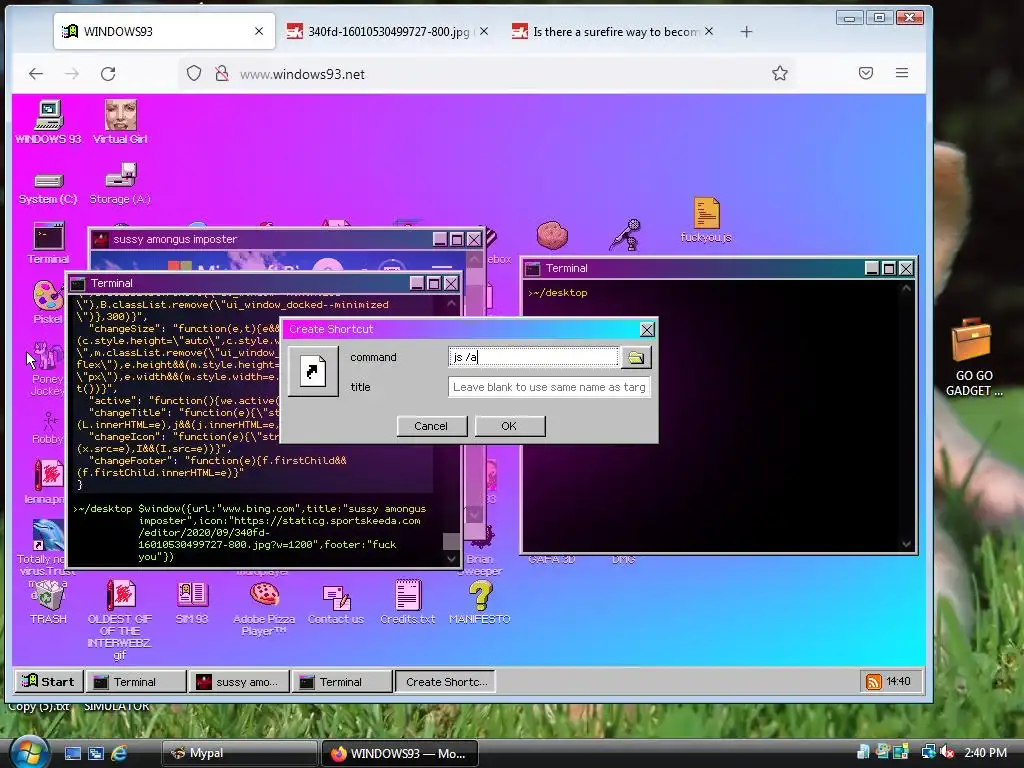Open the Windows Vista Start orb

click(29, 751)
